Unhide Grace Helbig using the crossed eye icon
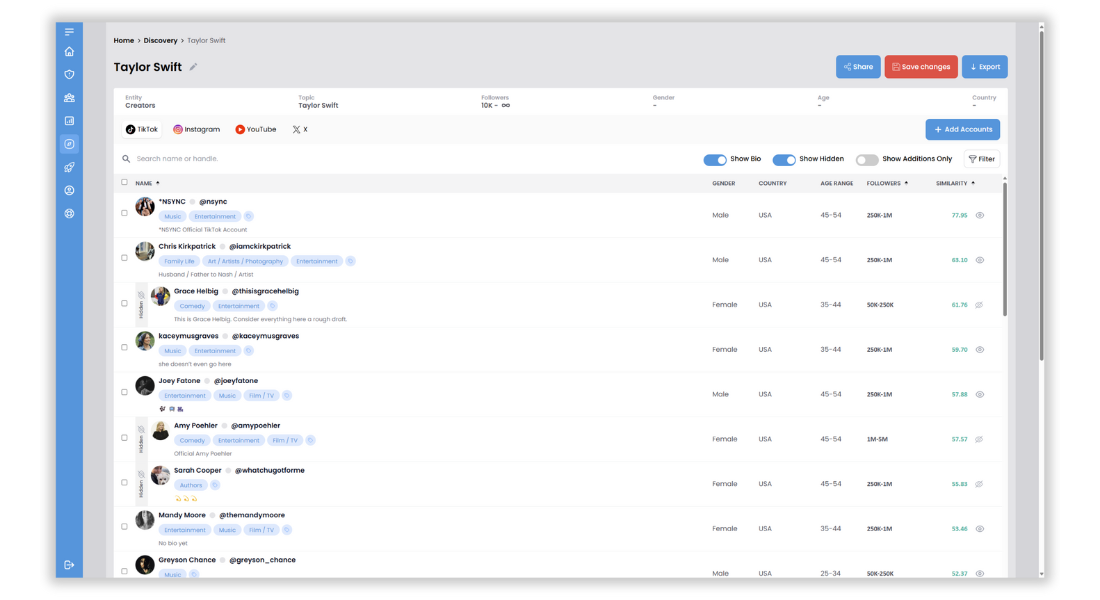Screen dimensions: 1100x600 [979, 305]
